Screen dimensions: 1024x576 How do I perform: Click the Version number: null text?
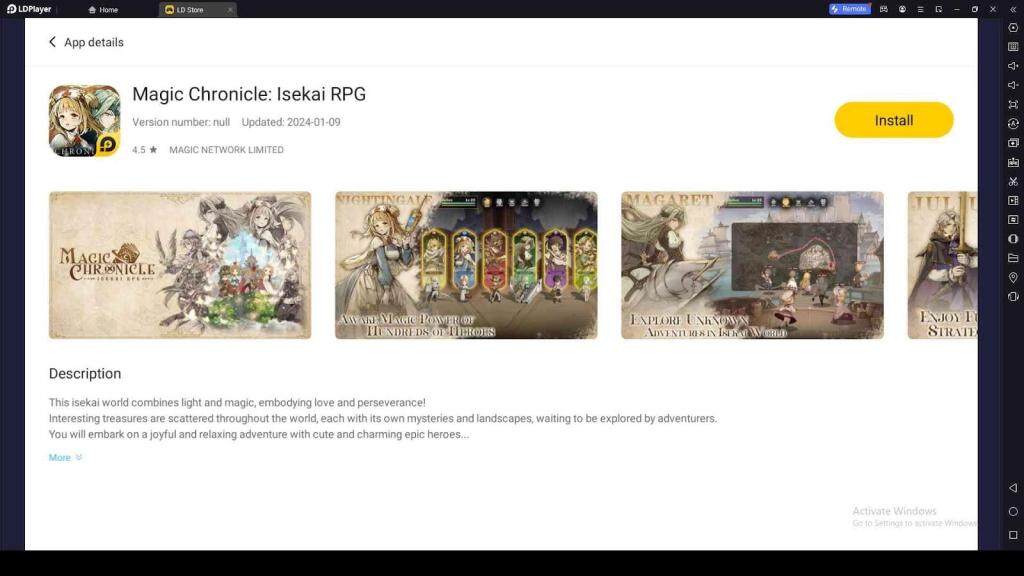tap(181, 122)
